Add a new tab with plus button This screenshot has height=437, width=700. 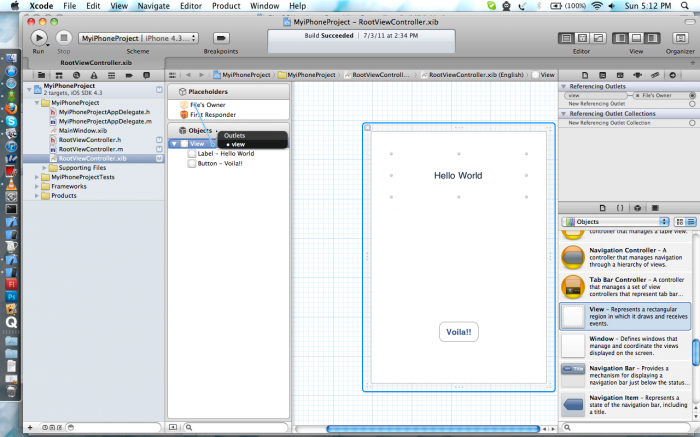click(x=692, y=63)
